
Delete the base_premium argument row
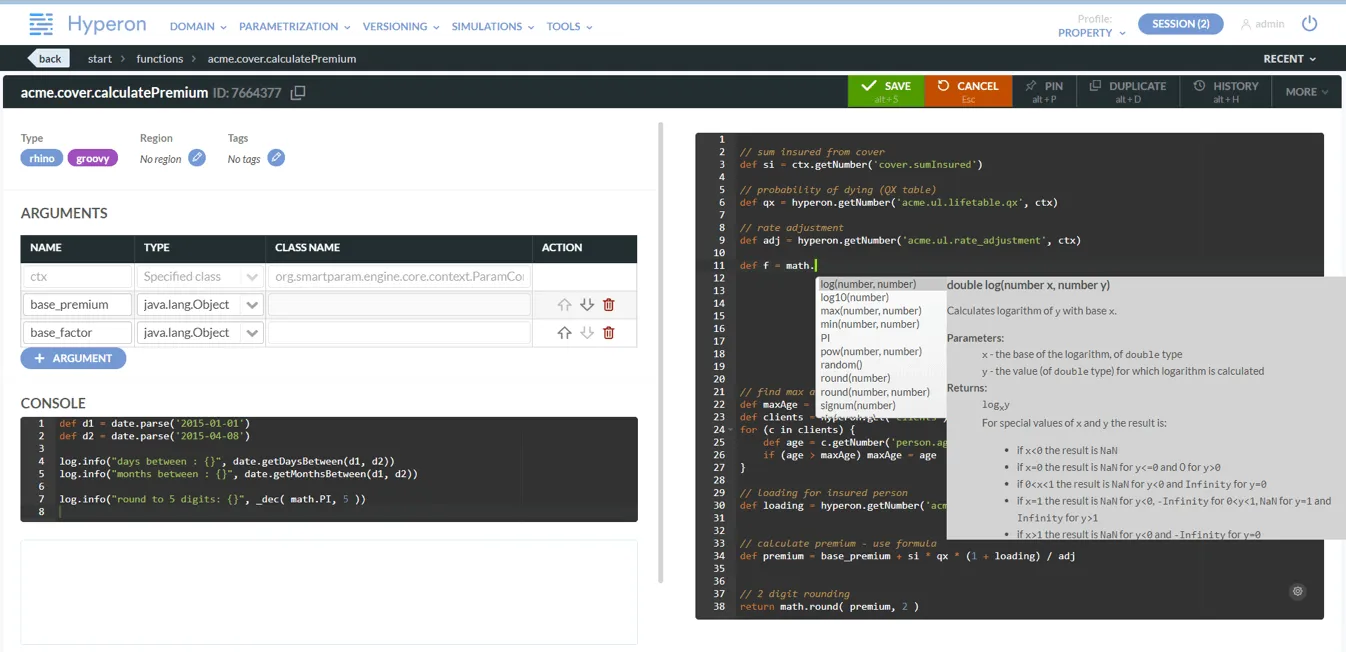(x=609, y=305)
